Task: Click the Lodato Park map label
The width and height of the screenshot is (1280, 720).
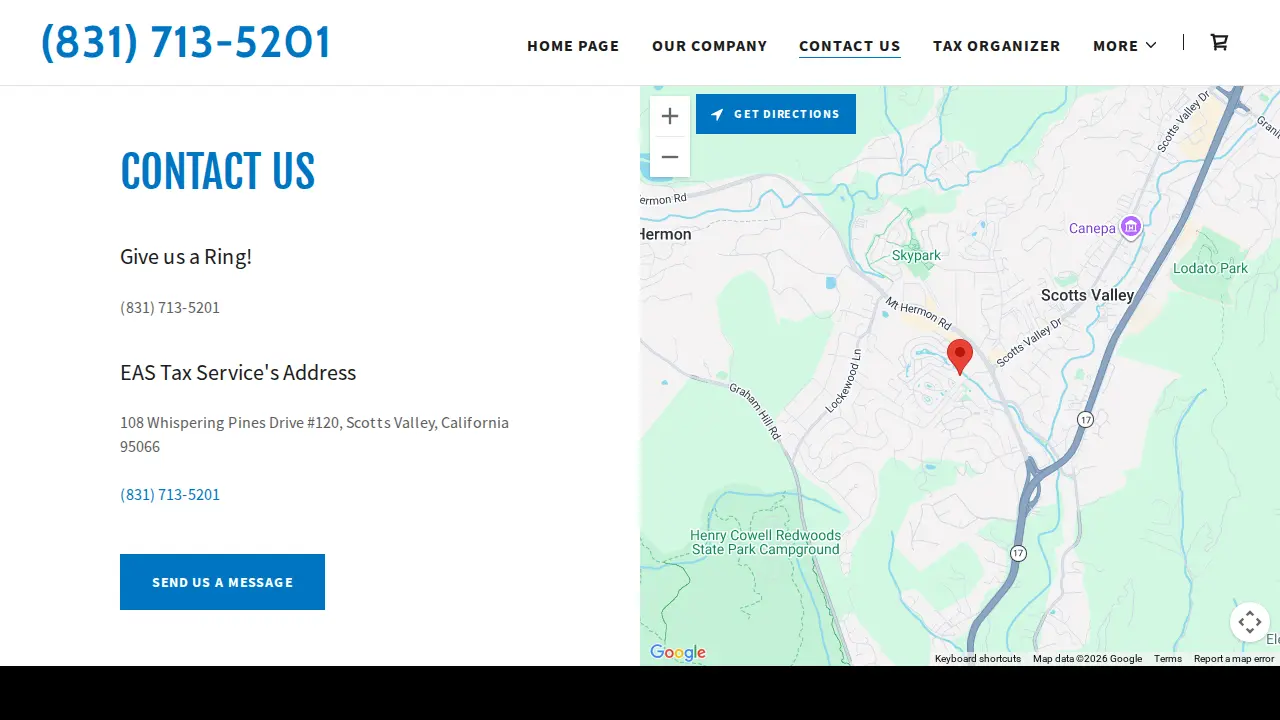Action: (1210, 268)
